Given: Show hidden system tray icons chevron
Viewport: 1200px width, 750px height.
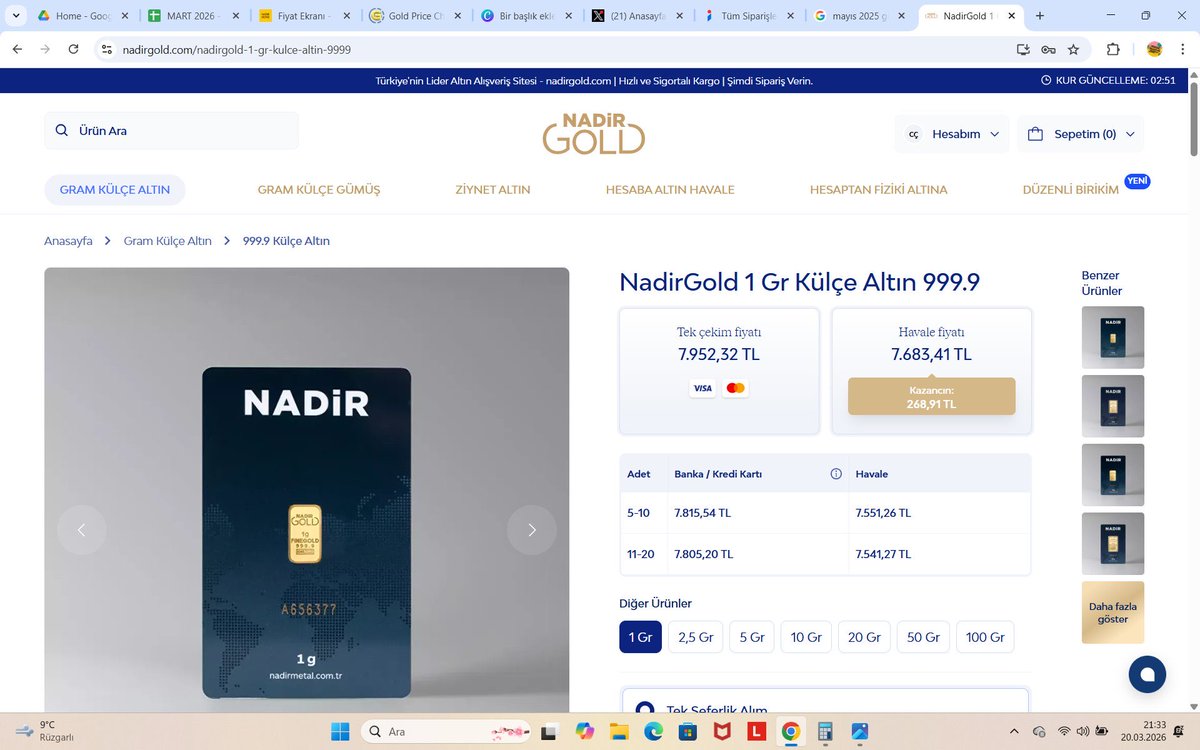Looking at the screenshot, I should coord(1014,731).
